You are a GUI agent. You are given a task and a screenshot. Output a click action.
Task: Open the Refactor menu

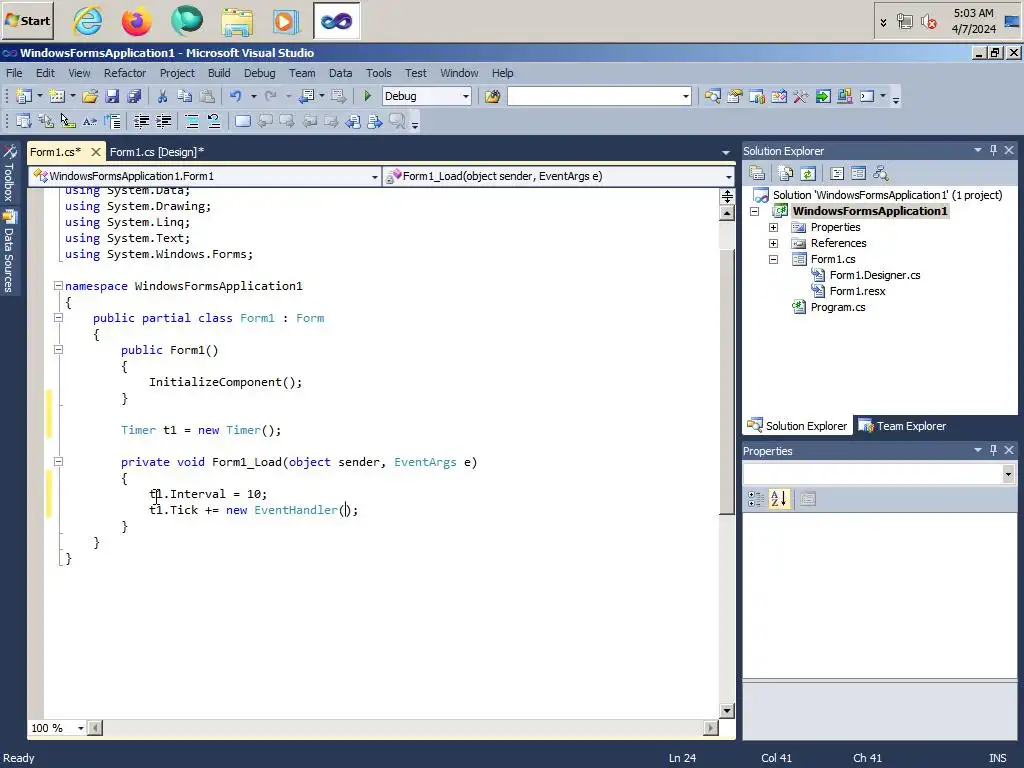[x=125, y=73]
